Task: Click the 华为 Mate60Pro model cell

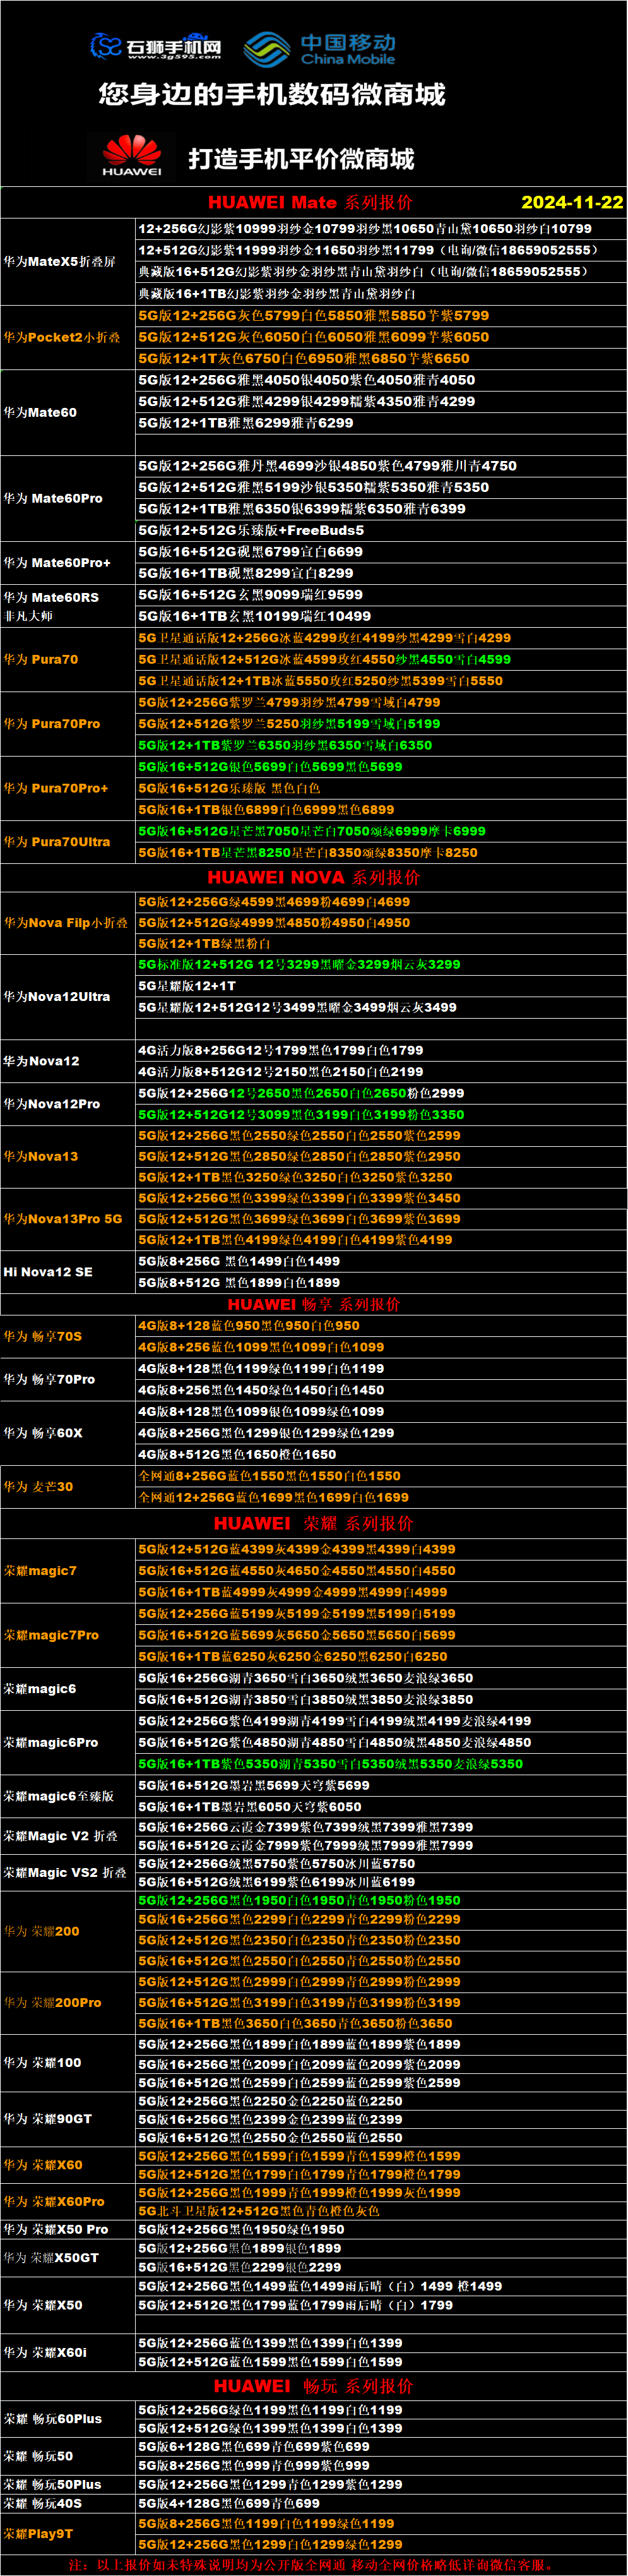Action: pyautogui.click(x=67, y=498)
